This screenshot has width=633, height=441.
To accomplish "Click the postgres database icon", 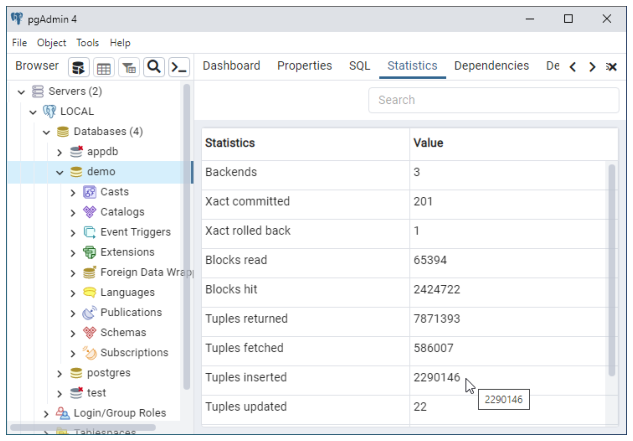I will [76, 373].
